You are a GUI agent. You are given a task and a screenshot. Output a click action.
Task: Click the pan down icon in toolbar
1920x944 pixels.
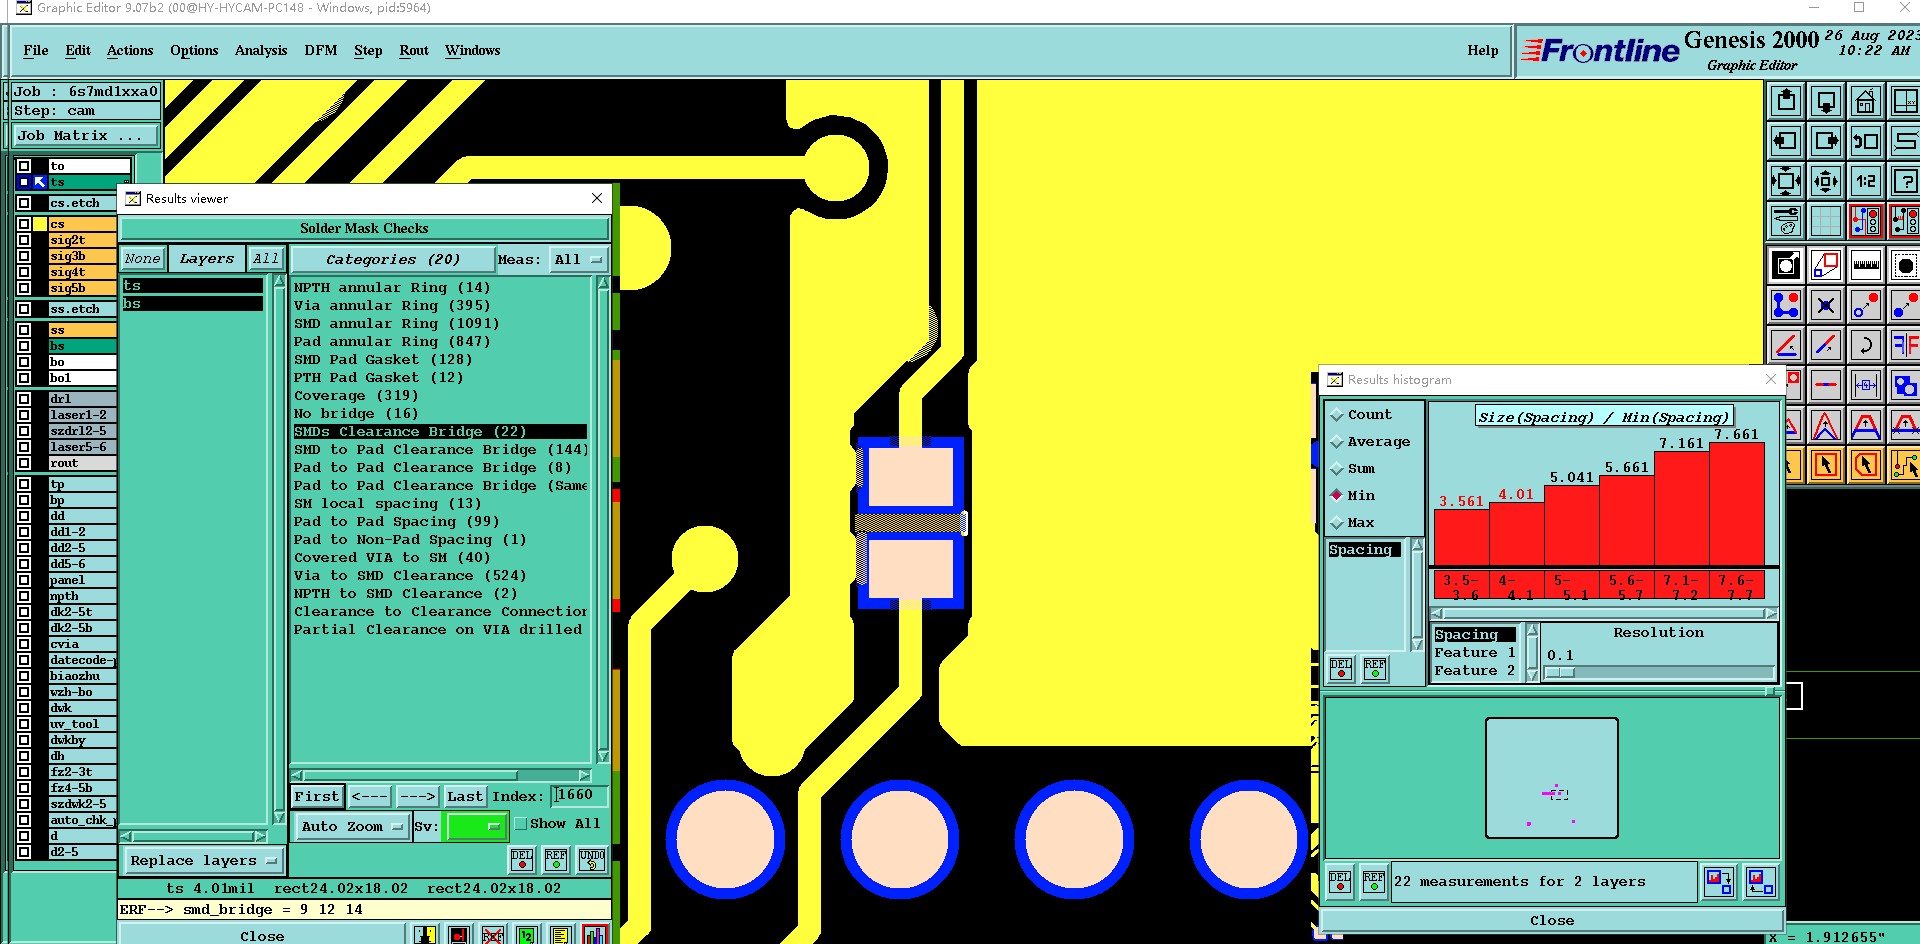[x=1826, y=101]
